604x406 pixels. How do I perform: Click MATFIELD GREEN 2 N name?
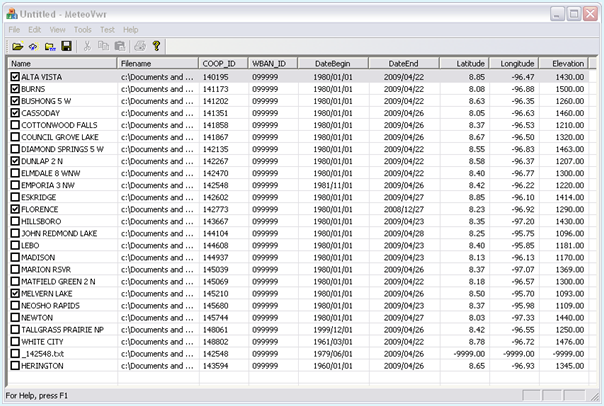58,282
